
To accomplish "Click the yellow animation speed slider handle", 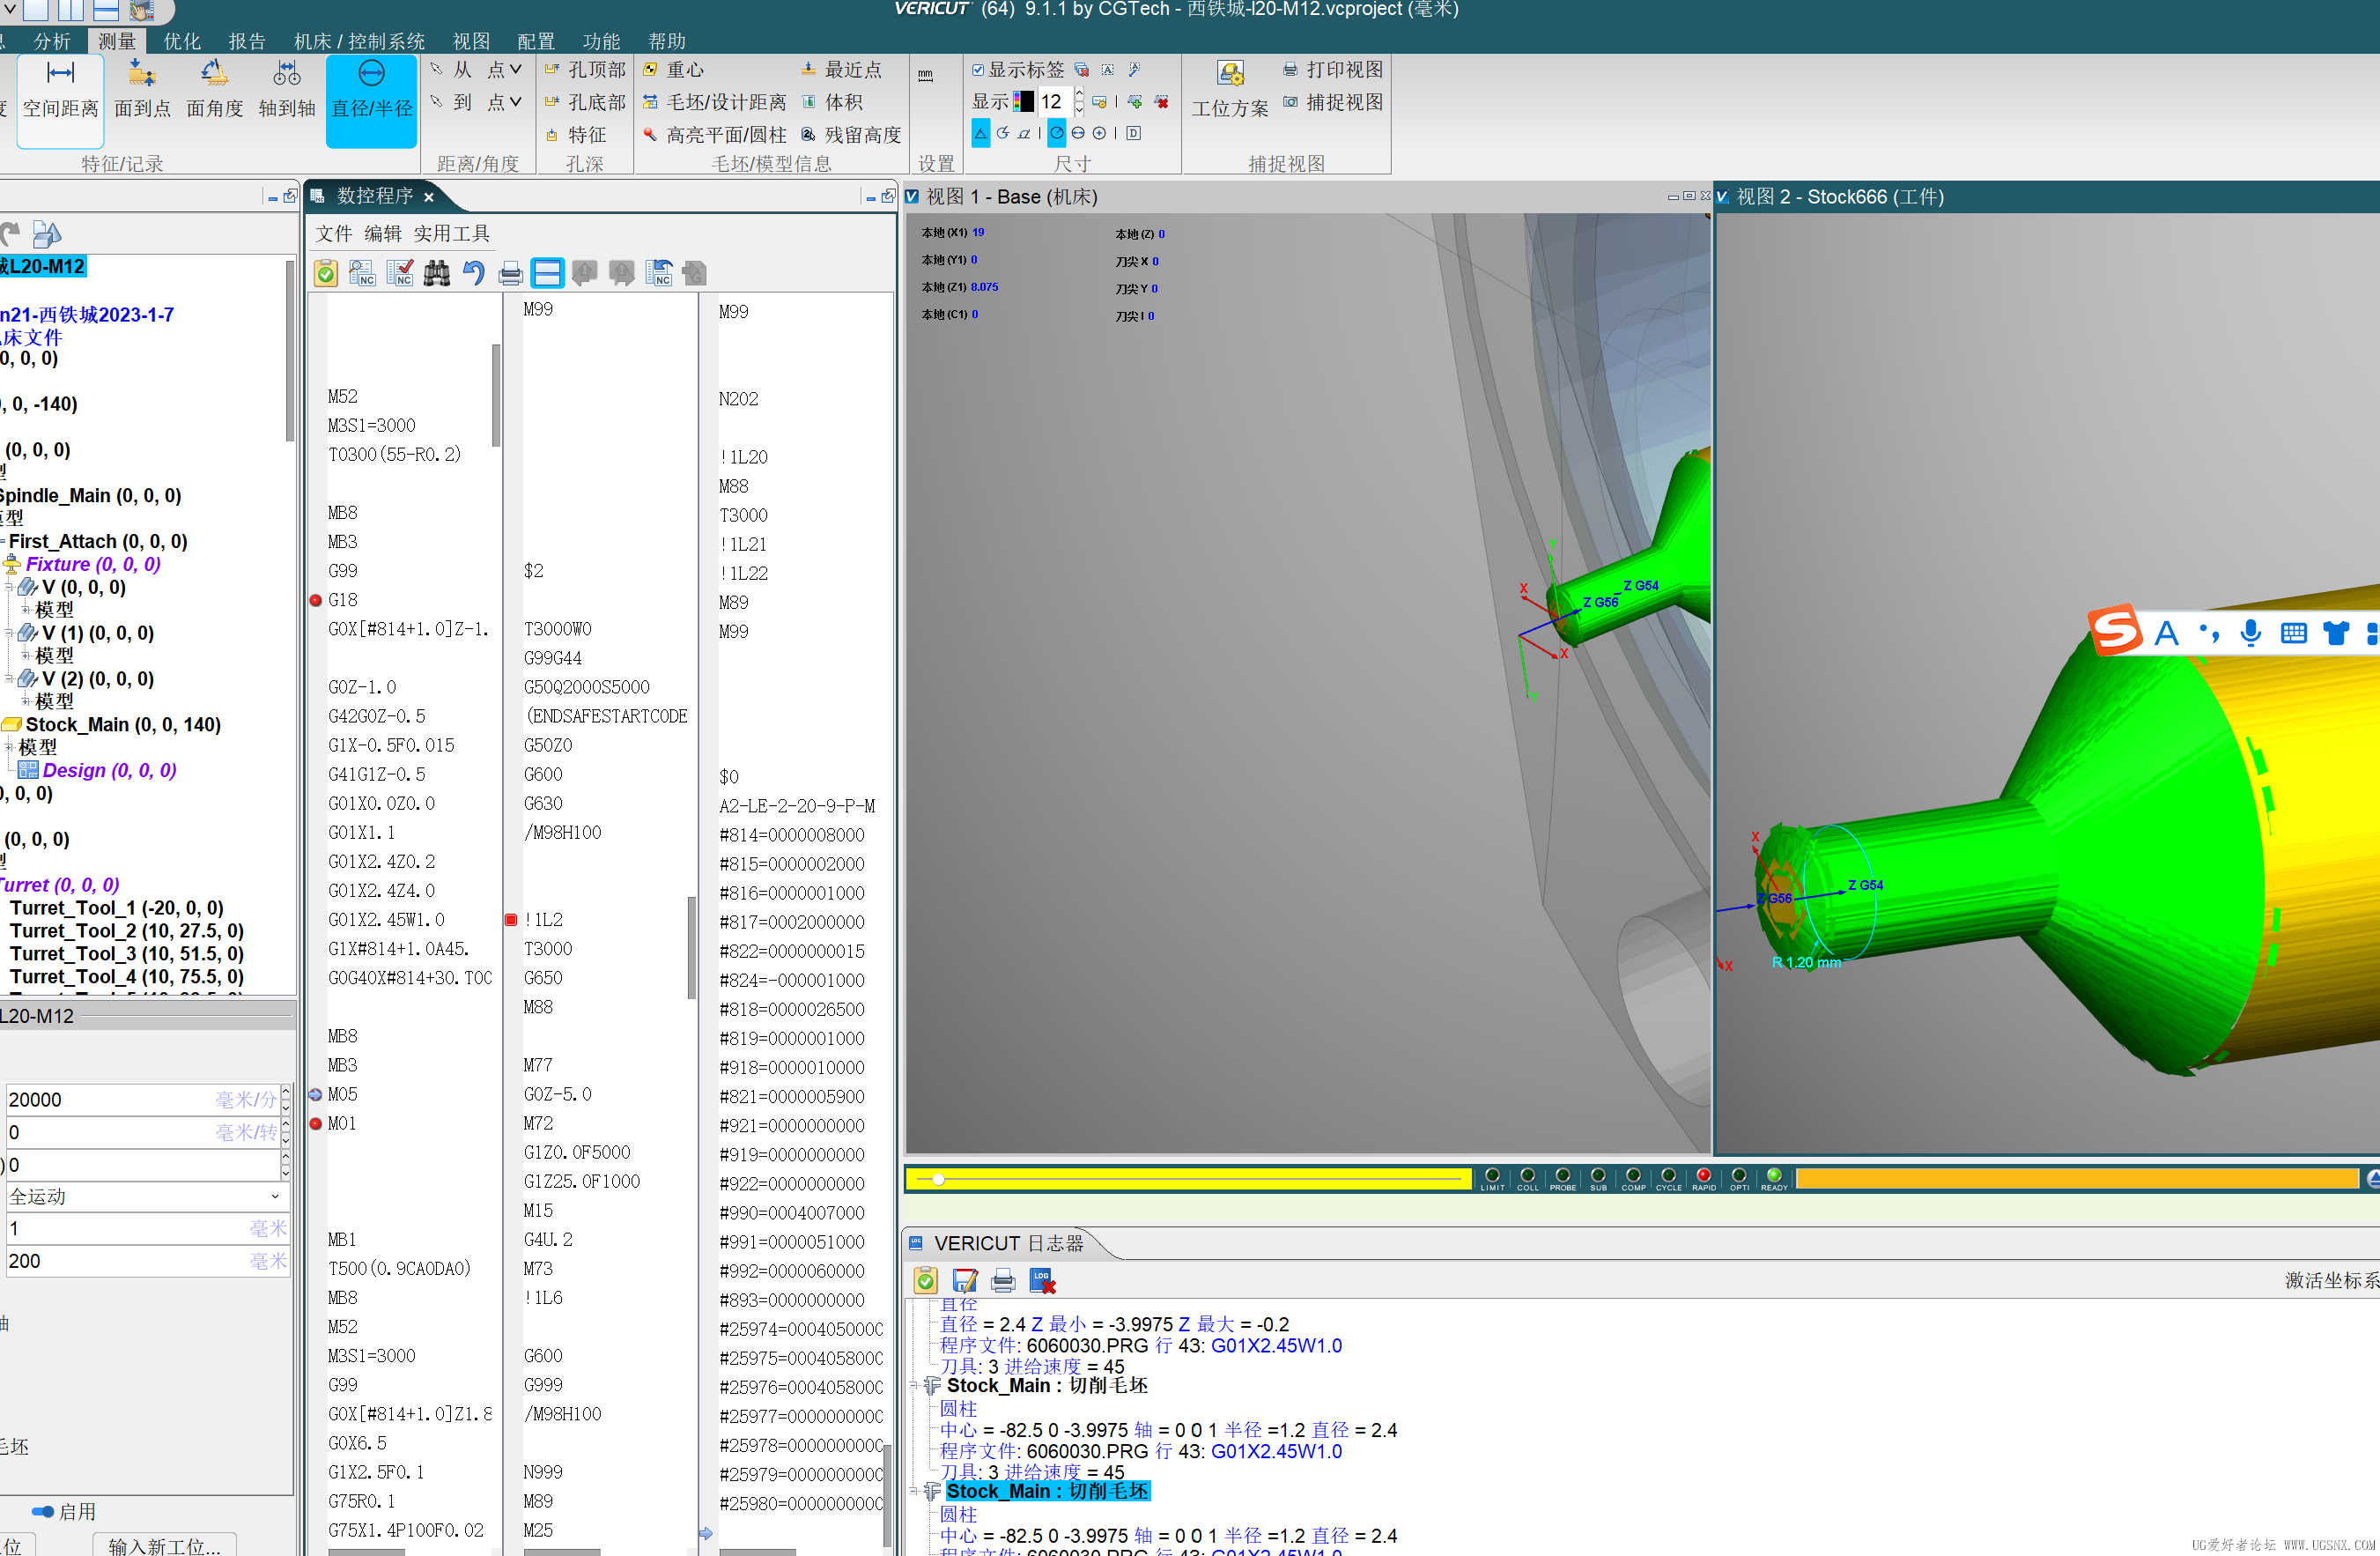I will coord(938,1180).
